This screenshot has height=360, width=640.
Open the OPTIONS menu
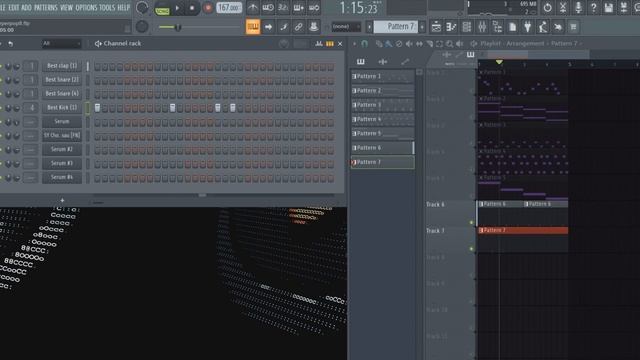86,7
